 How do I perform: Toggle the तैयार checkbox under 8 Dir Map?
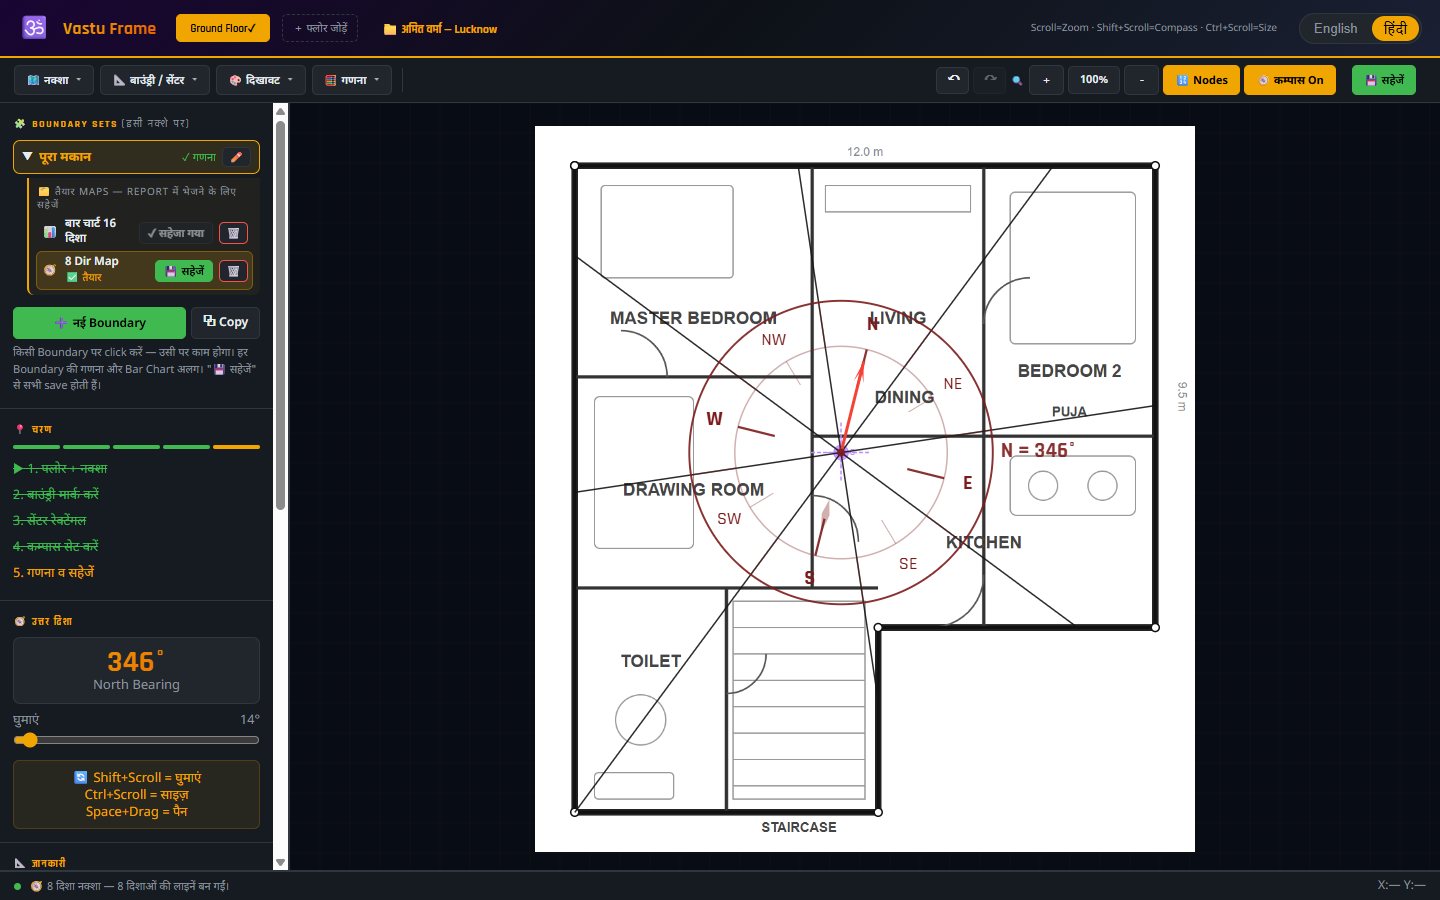click(72, 277)
